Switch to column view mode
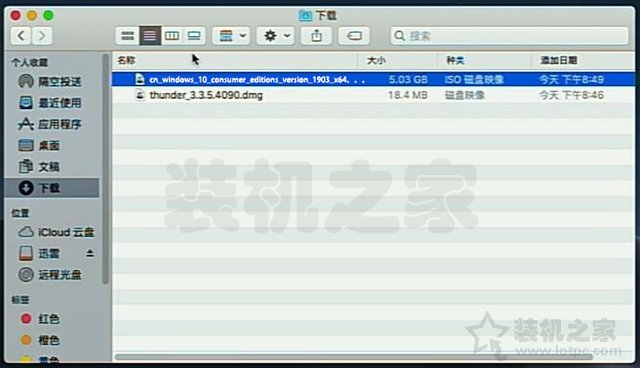Viewport: 640px width, 368px height. [172, 36]
